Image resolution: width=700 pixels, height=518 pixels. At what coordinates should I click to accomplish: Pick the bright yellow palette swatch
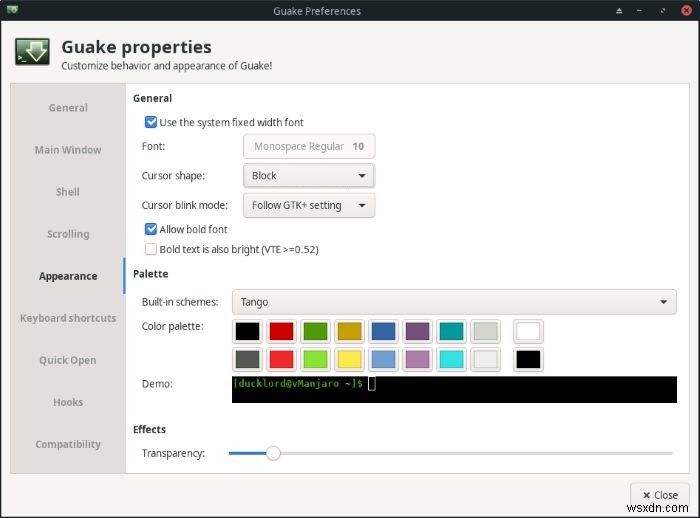pyautogui.click(x=349, y=359)
